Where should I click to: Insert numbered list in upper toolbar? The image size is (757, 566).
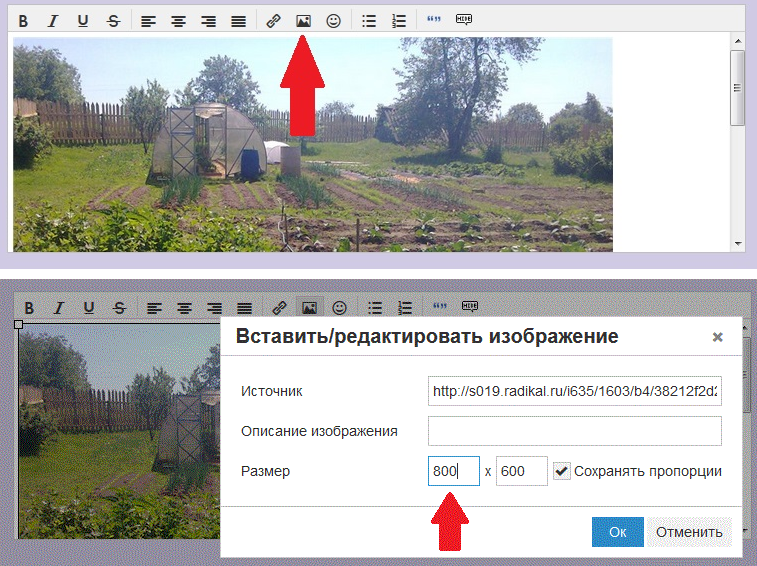pyautogui.click(x=399, y=21)
